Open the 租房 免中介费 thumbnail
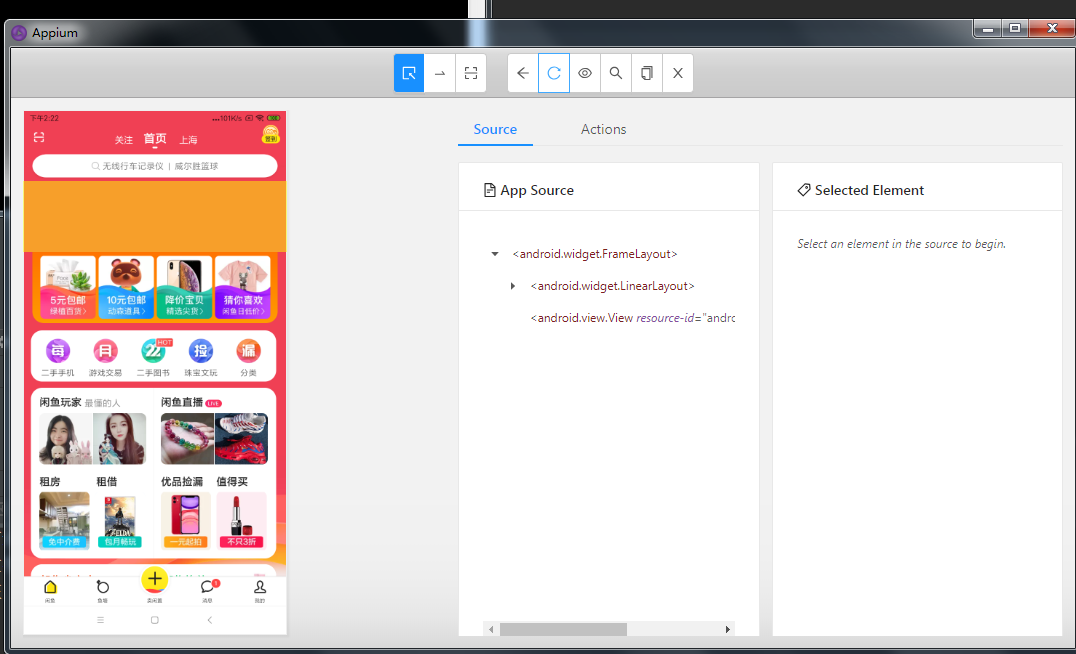Image resolution: width=1076 pixels, height=654 pixels. [65, 519]
